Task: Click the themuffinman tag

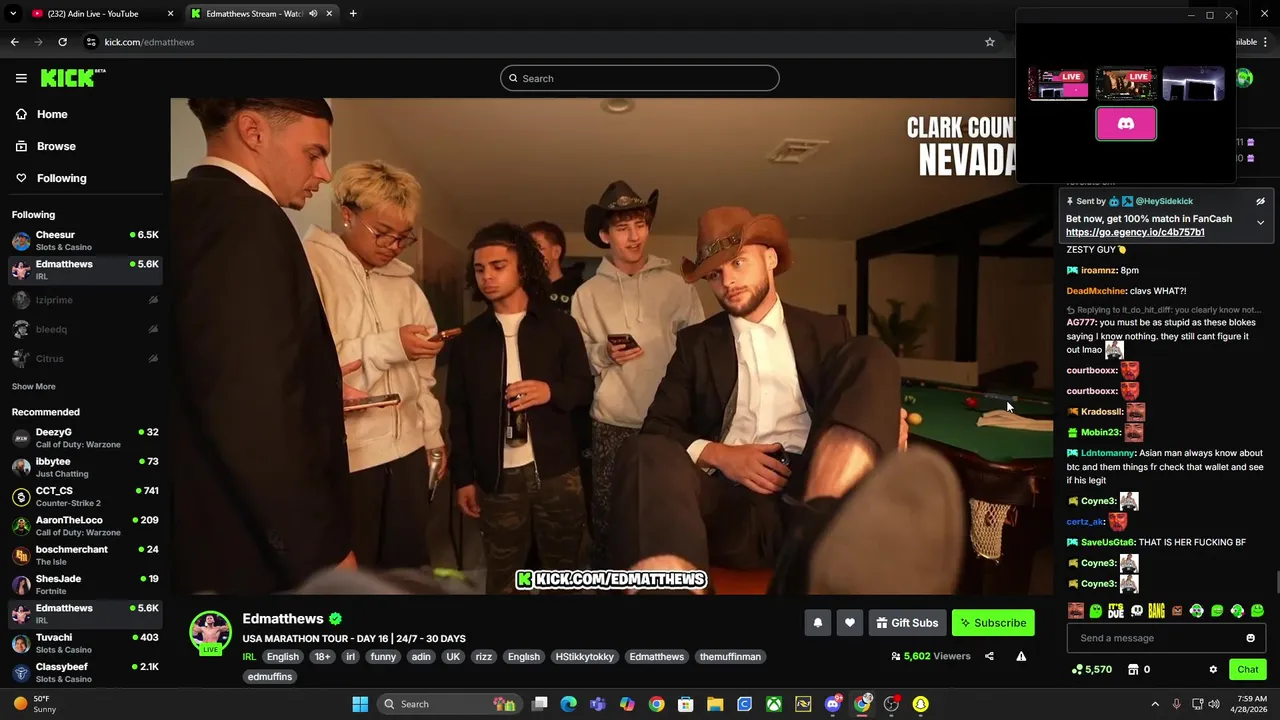Action: pos(730,657)
